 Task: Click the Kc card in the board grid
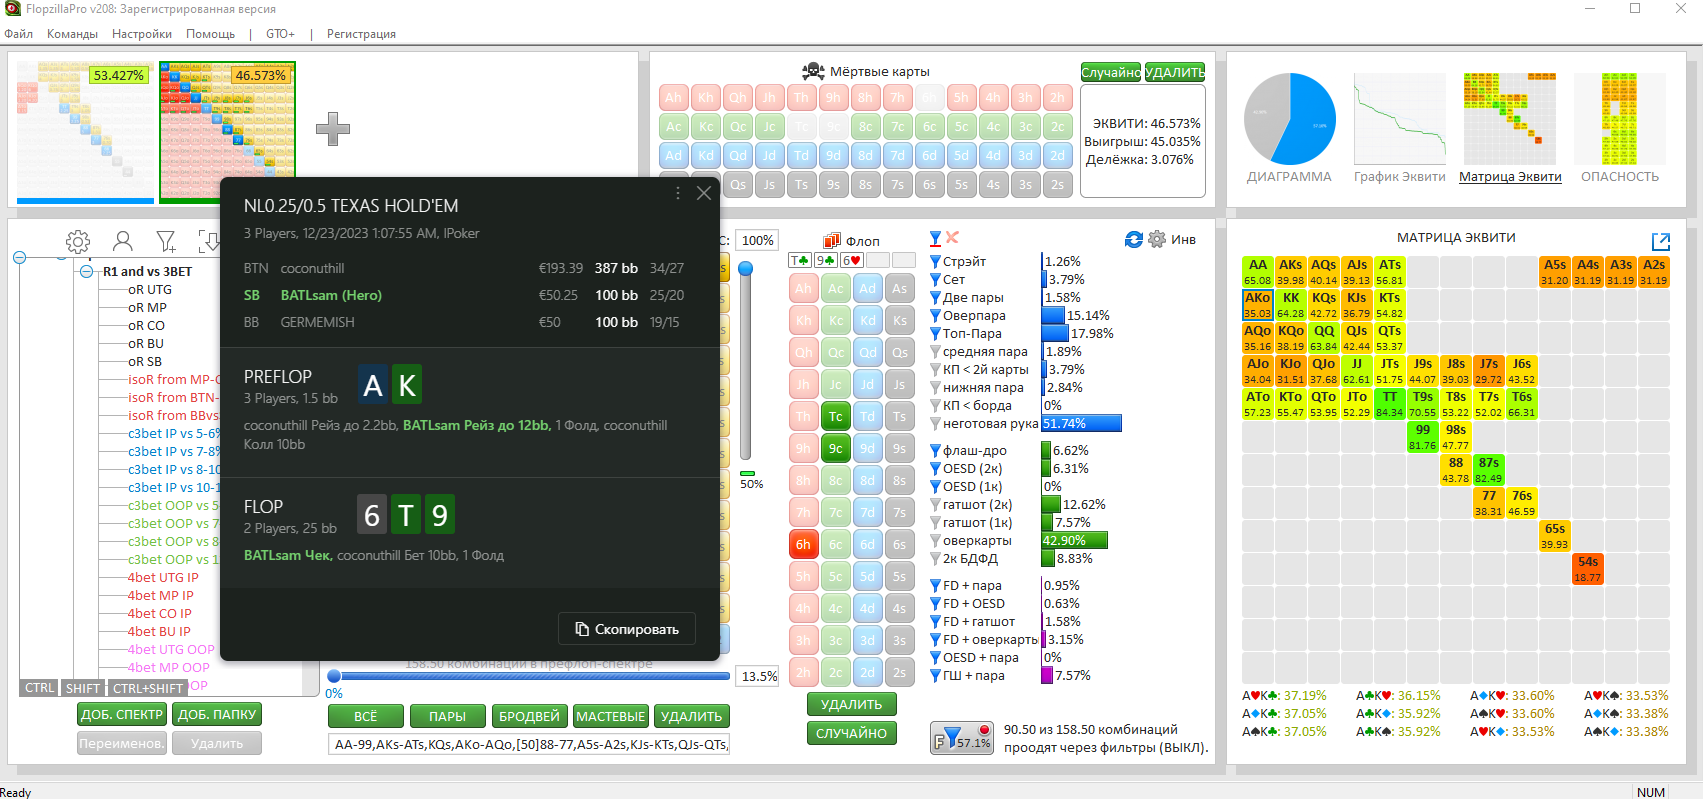tap(835, 320)
